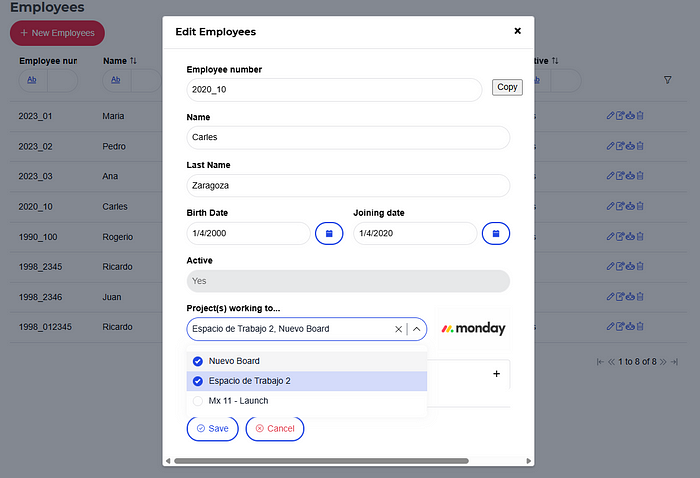Close the Edit Employees dialog
700x478 pixels.
517,31
